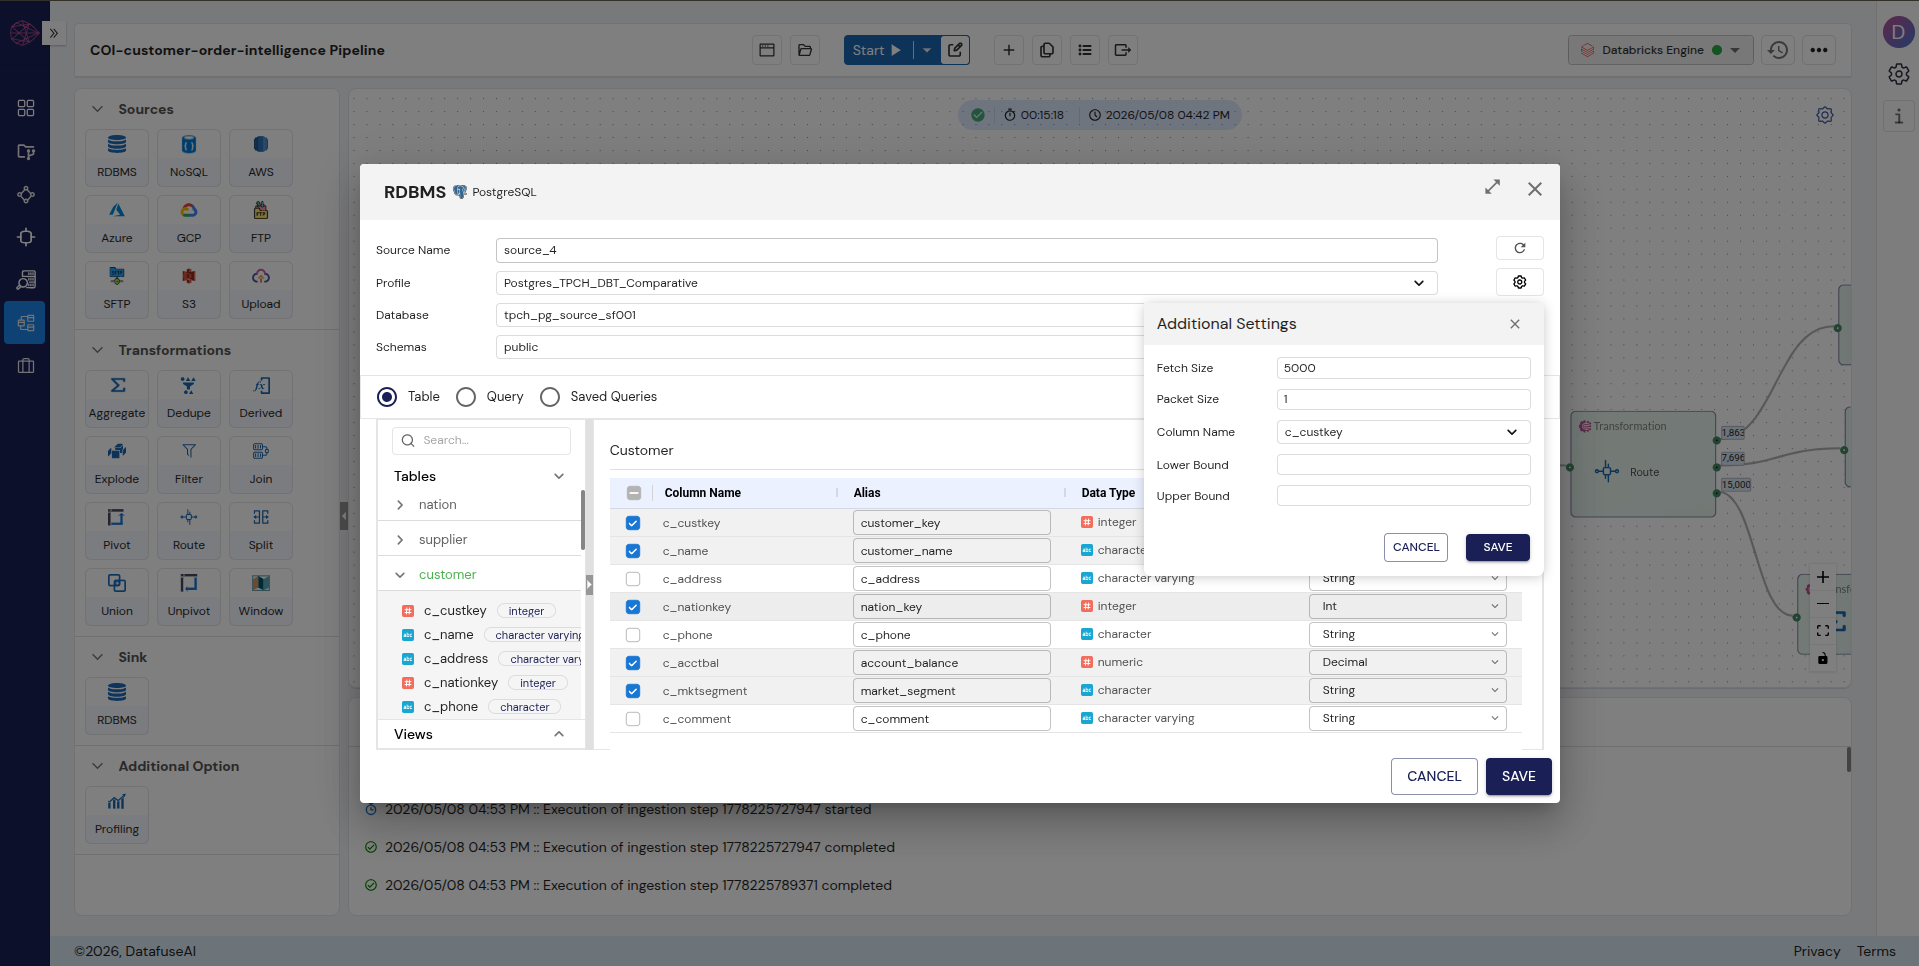Check the c_phone column checkbox
This screenshot has width=1919, height=966.
[x=633, y=635]
